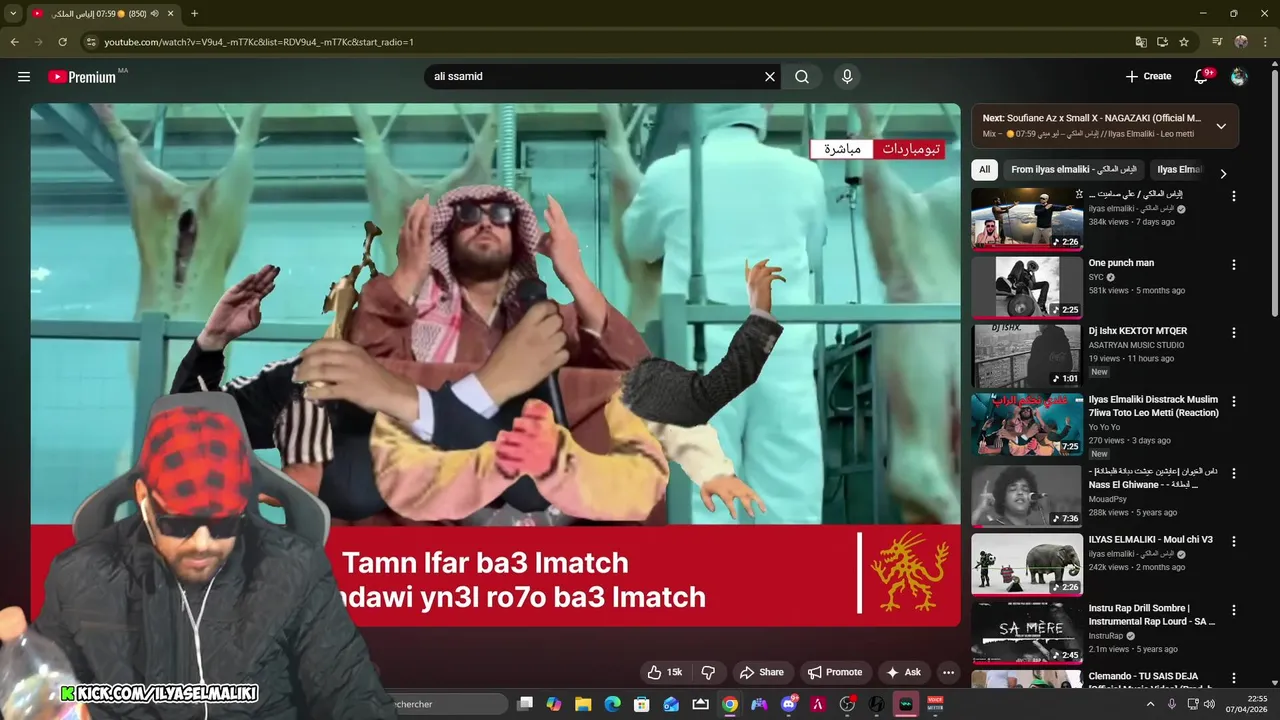Open Discord from taskbar

[789, 704]
